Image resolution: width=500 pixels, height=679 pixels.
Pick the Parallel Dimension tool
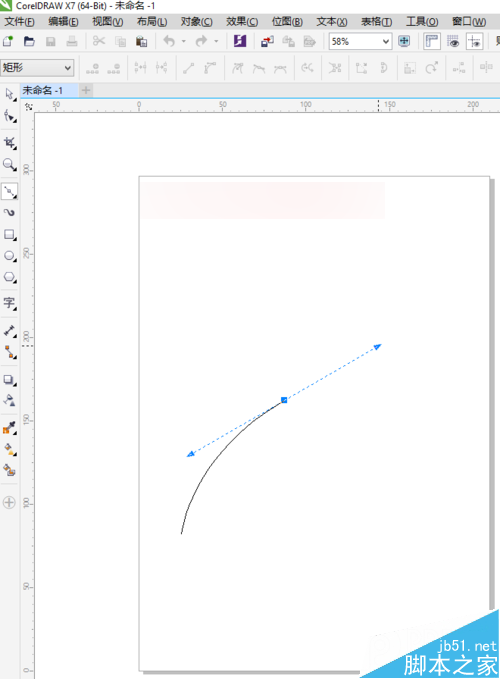click(x=10, y=330)
